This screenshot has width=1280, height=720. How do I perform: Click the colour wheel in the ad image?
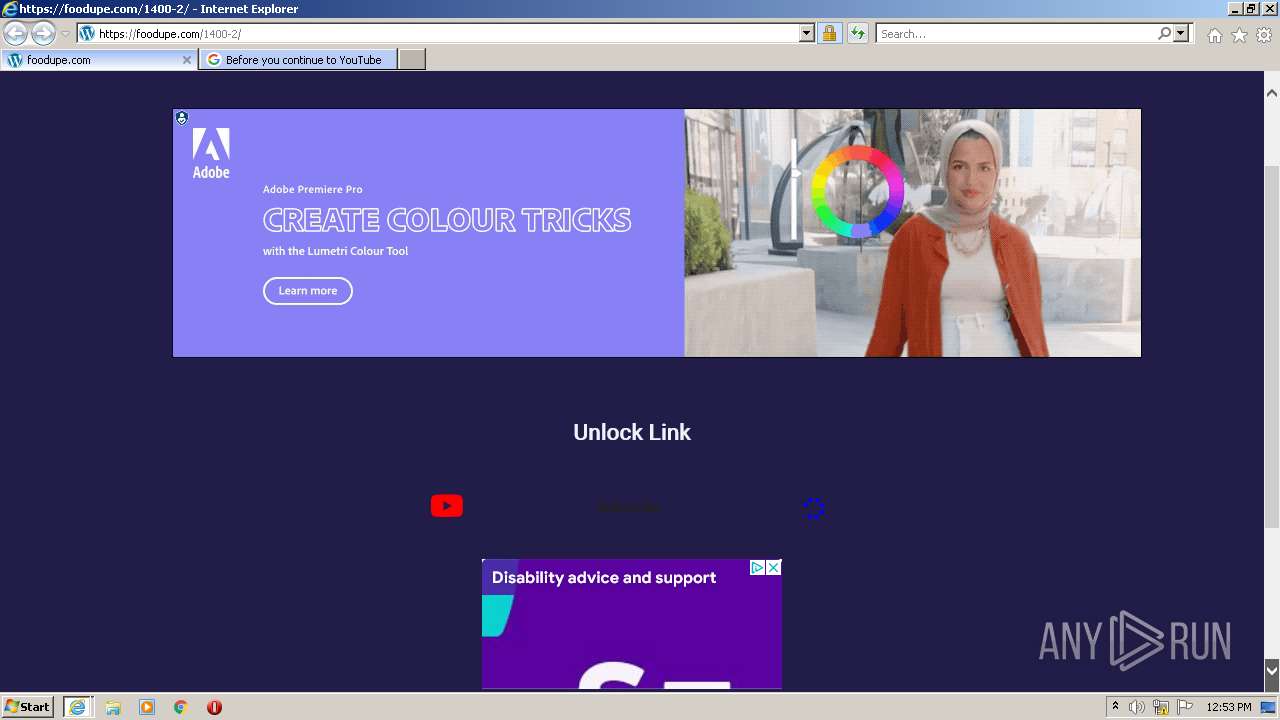point(857,191)
